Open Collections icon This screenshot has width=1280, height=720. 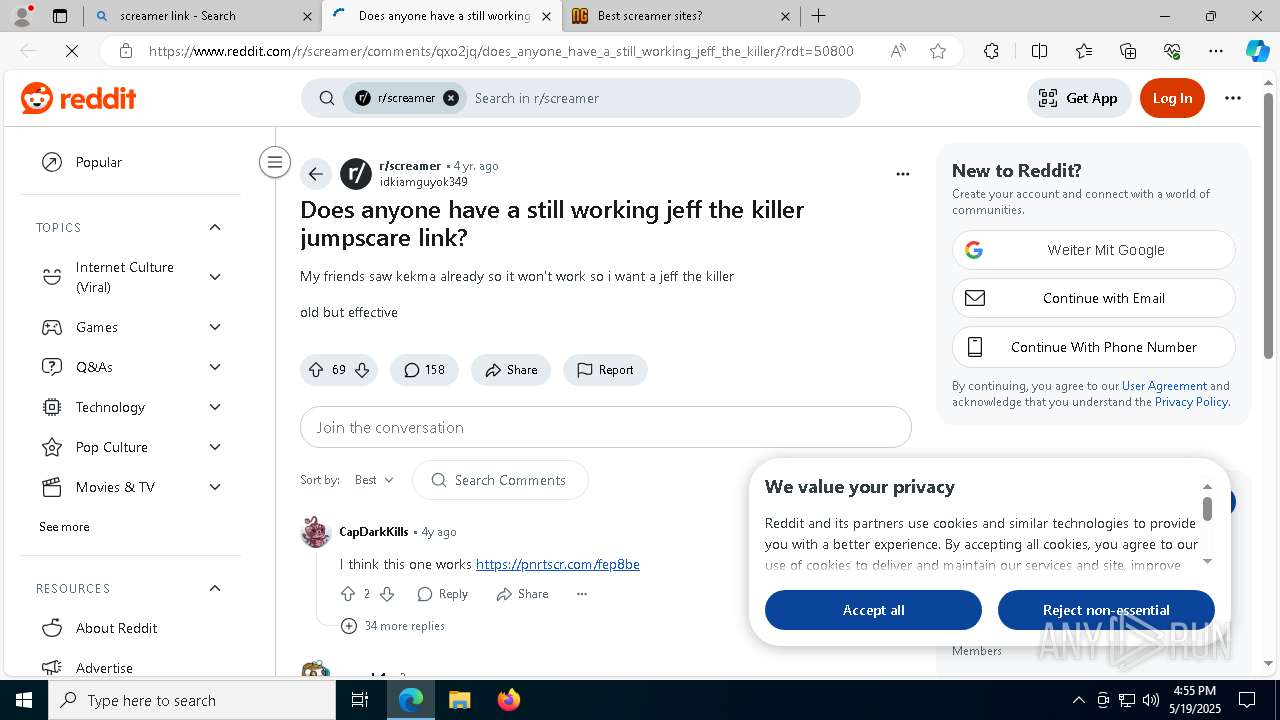1128,51
